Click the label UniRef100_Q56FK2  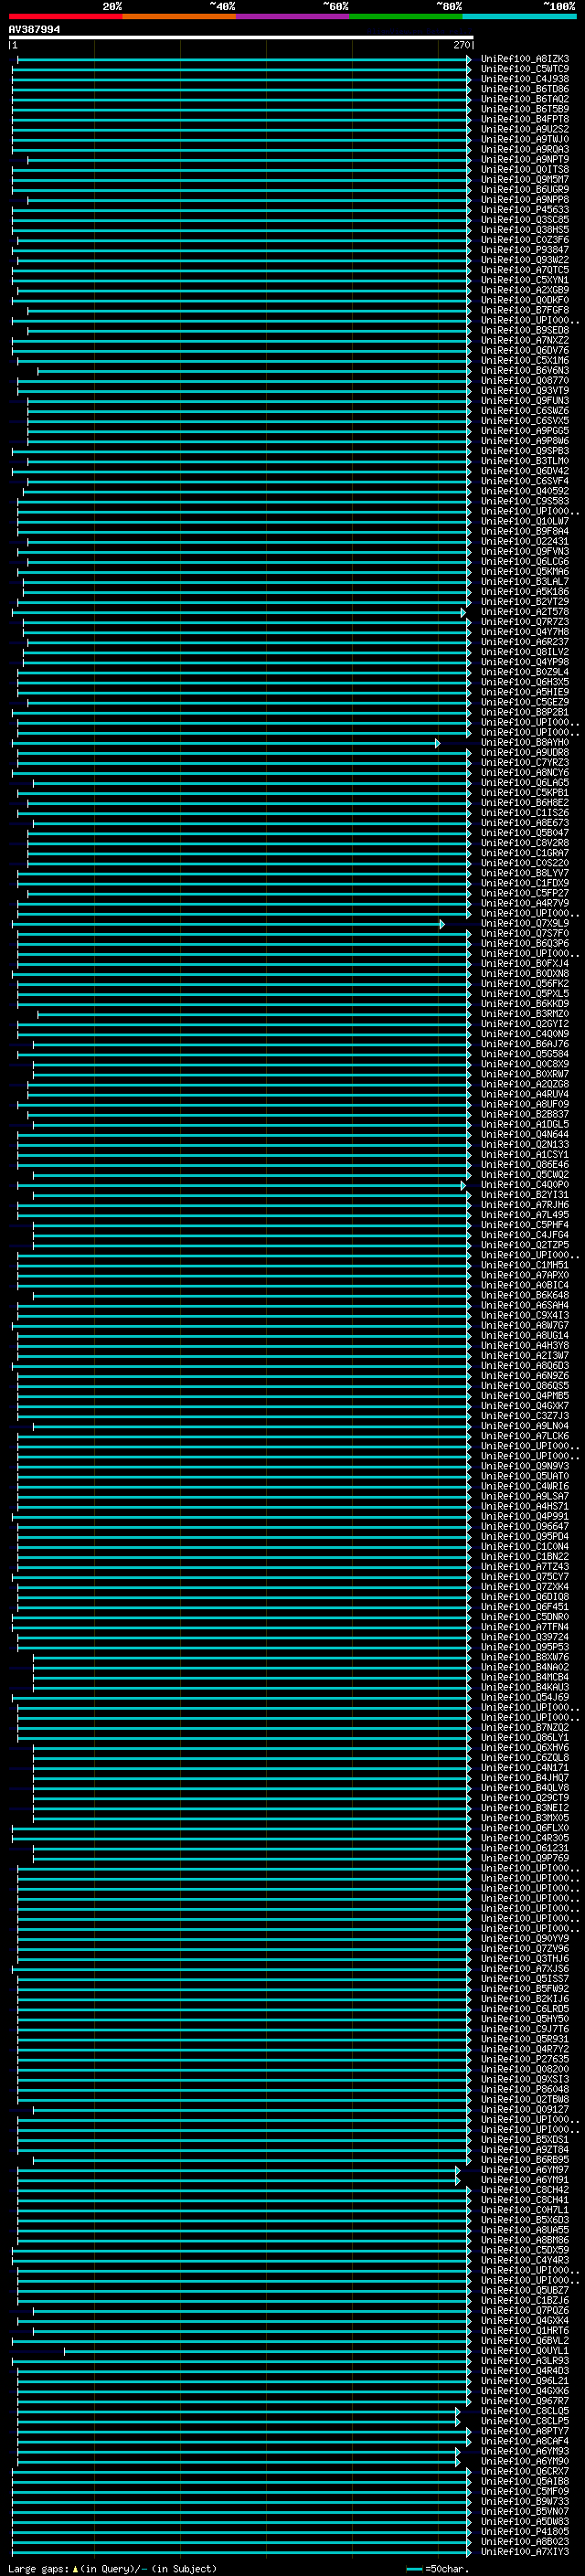(525, 983)
